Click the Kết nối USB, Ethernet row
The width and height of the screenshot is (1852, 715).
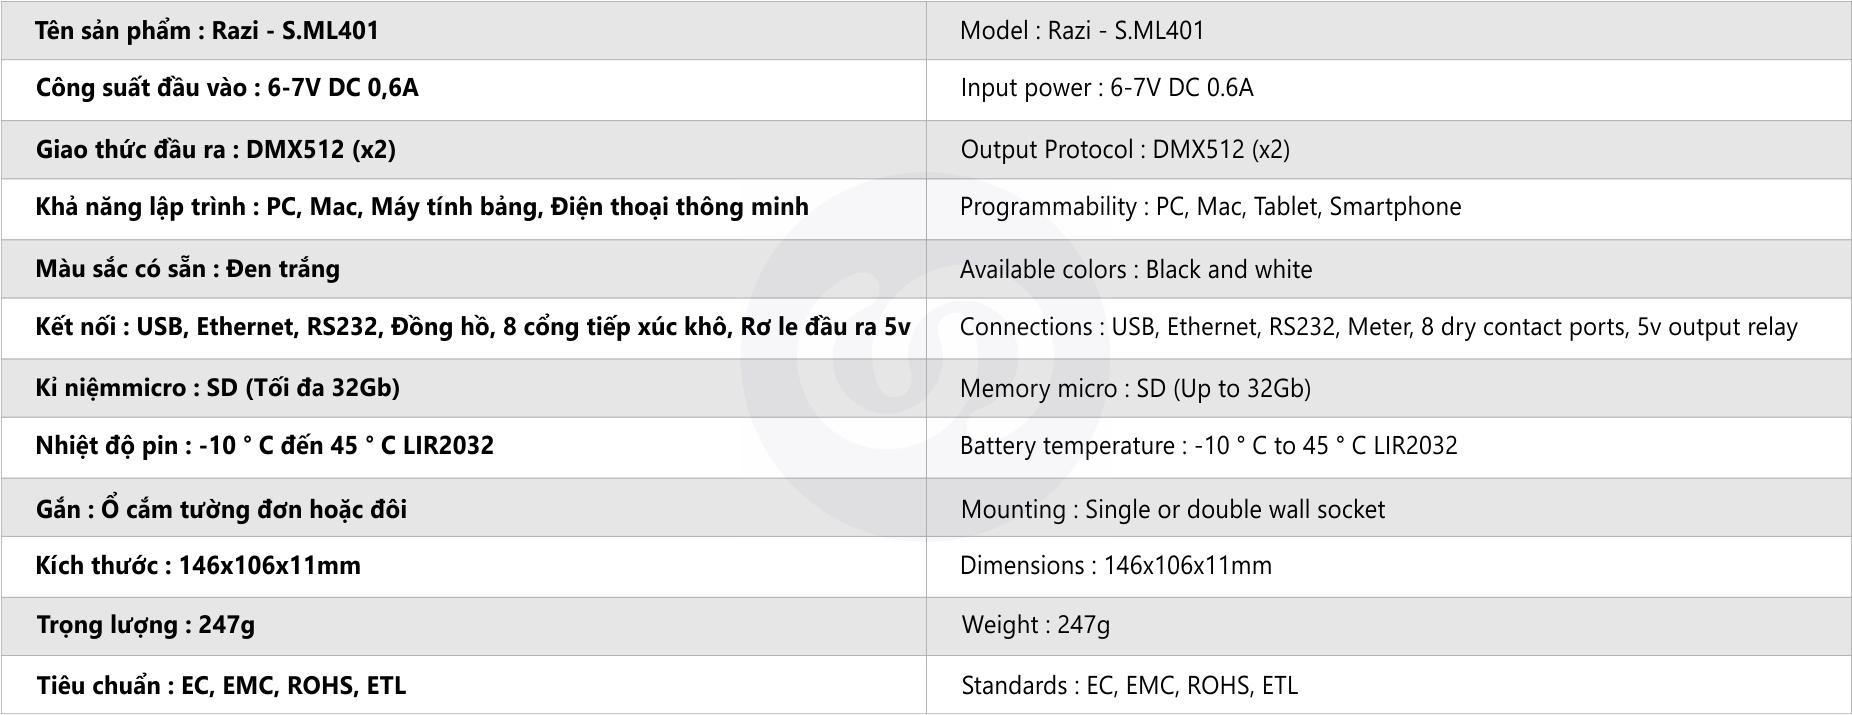pyautogui.click(x=473, y=327)
